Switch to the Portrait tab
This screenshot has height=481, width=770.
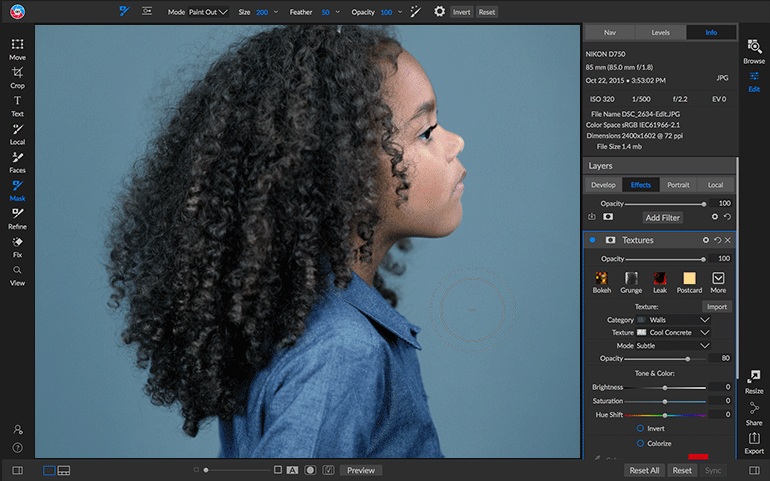pos(678,185)
